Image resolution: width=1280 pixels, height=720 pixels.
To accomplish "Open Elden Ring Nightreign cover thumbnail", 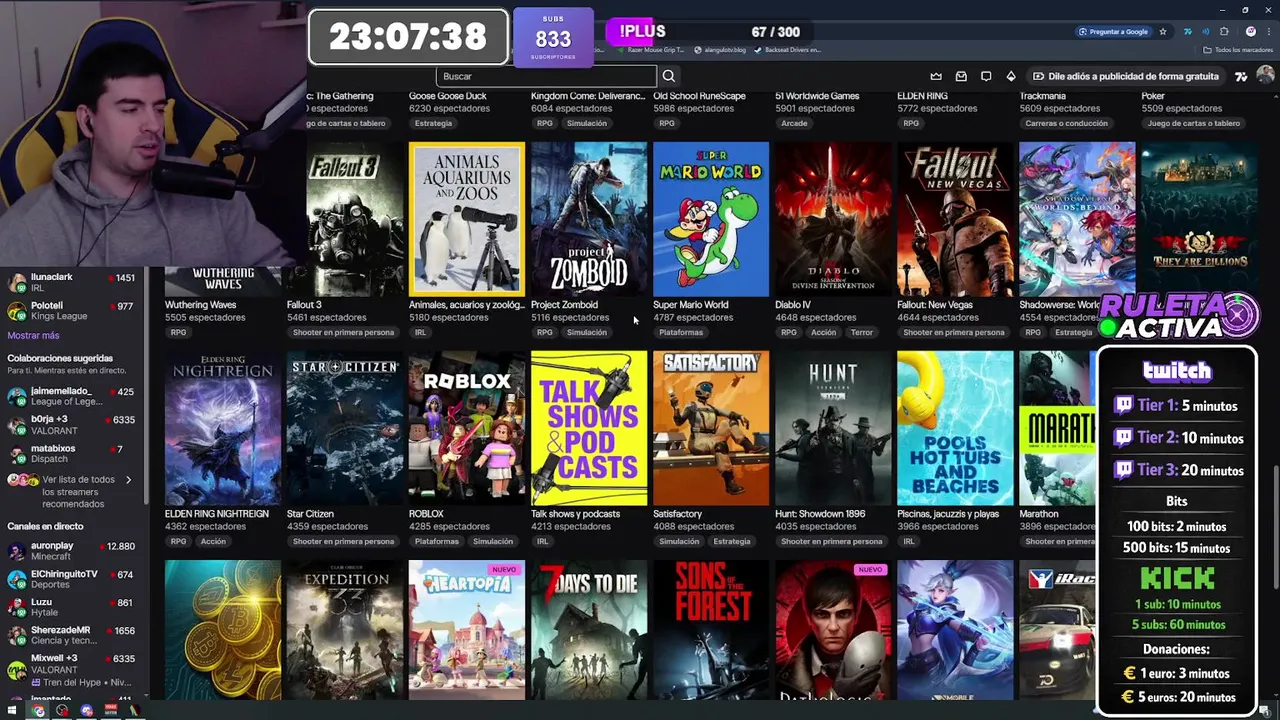I will (x=222, y=428).
